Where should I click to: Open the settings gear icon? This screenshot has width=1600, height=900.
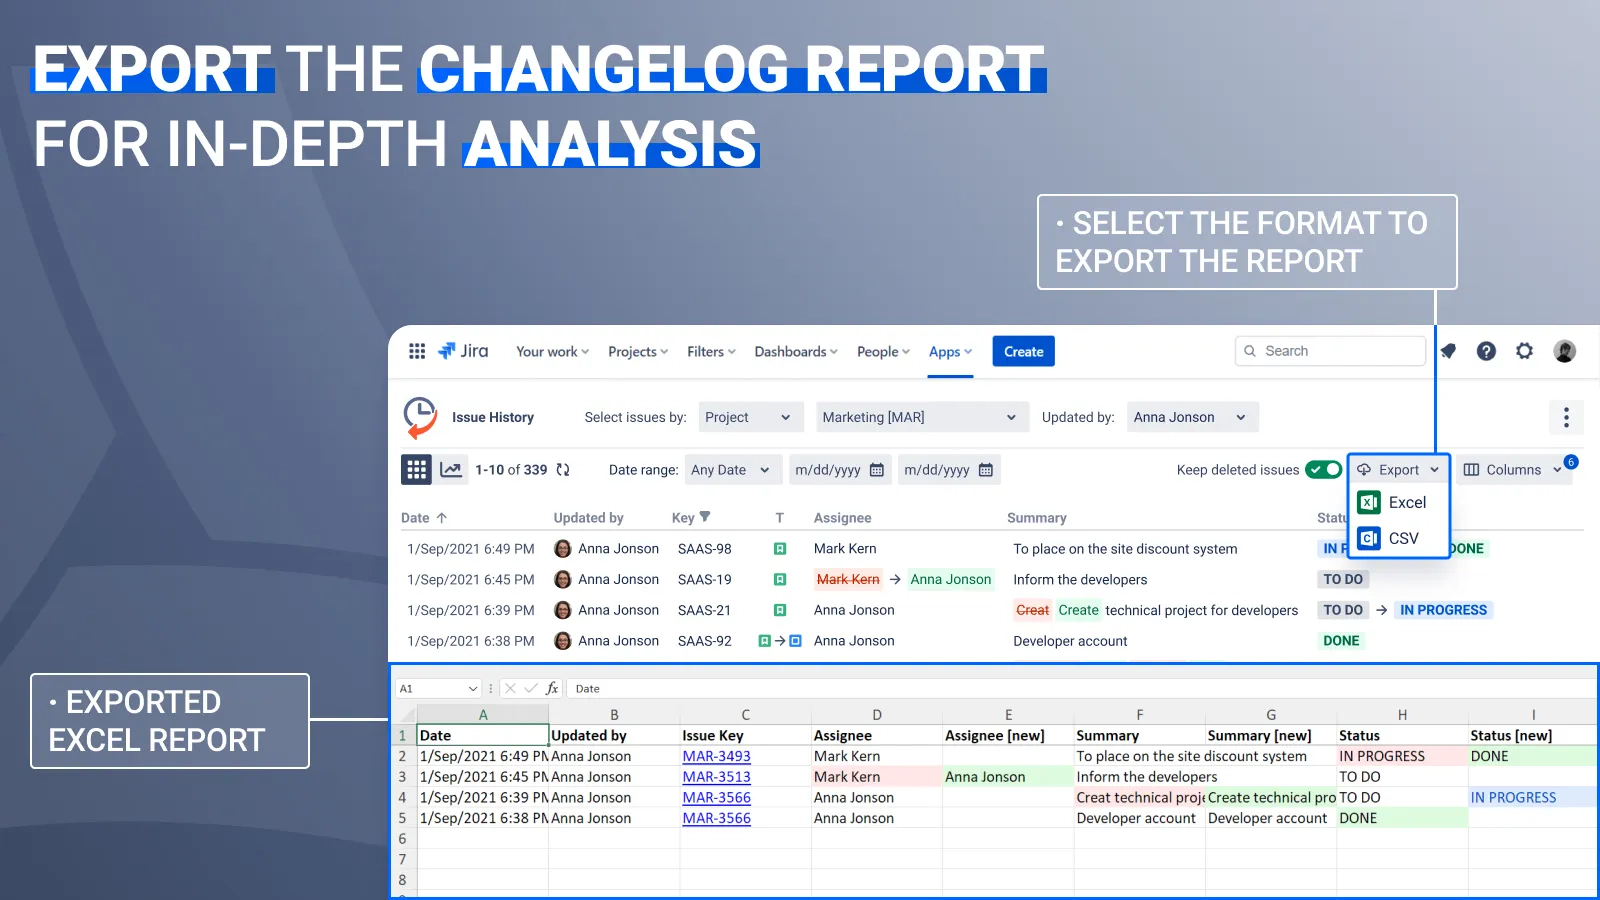point(1524,351)
